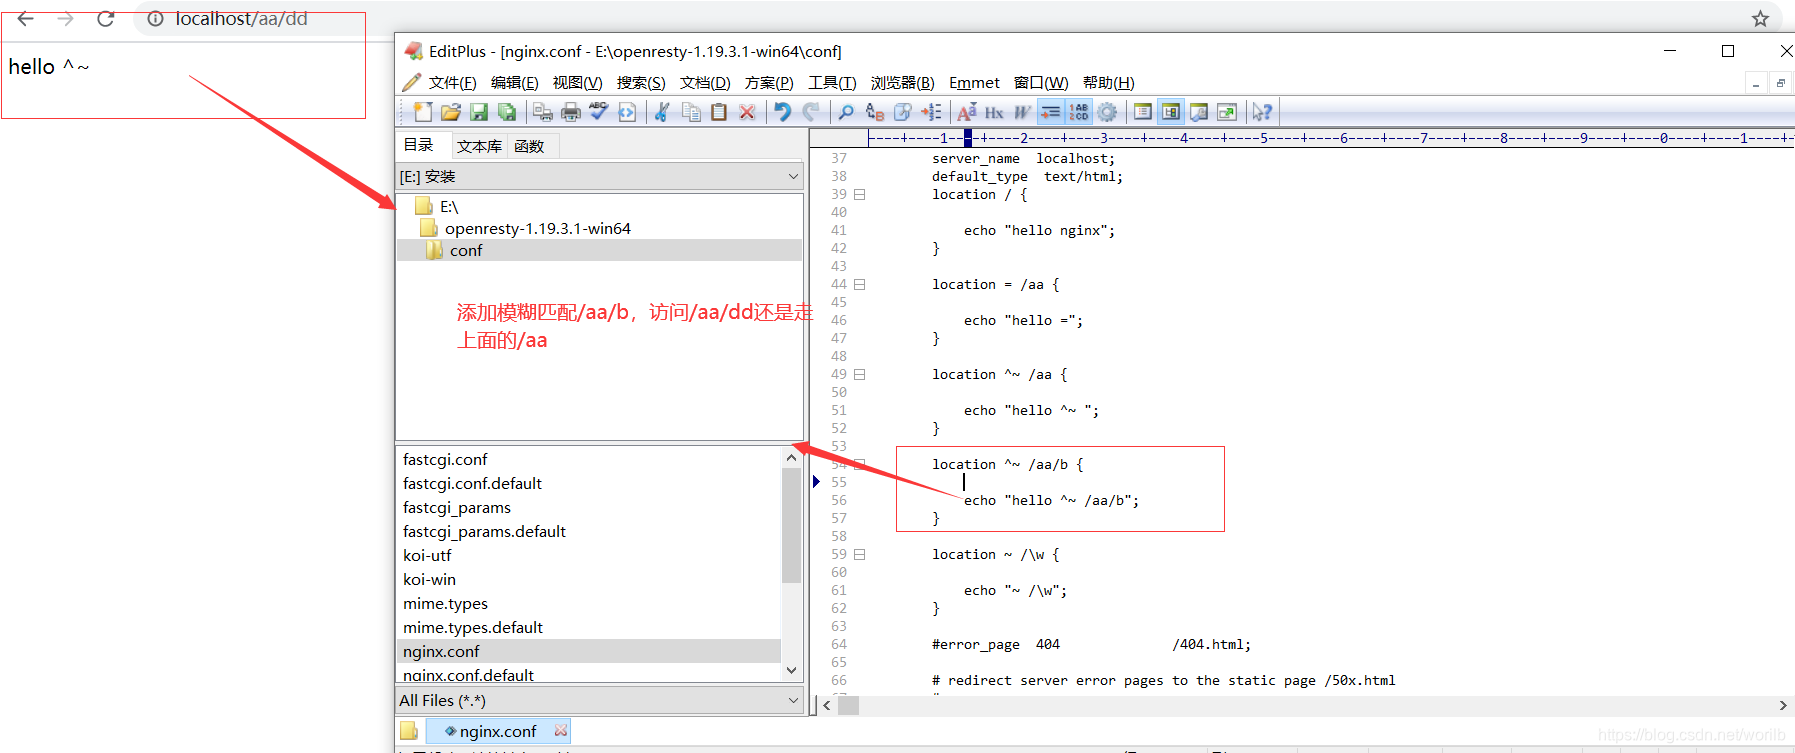Select fastcgi.conf in the file list
Screen dimensions: 1795x753
point(446,459)
